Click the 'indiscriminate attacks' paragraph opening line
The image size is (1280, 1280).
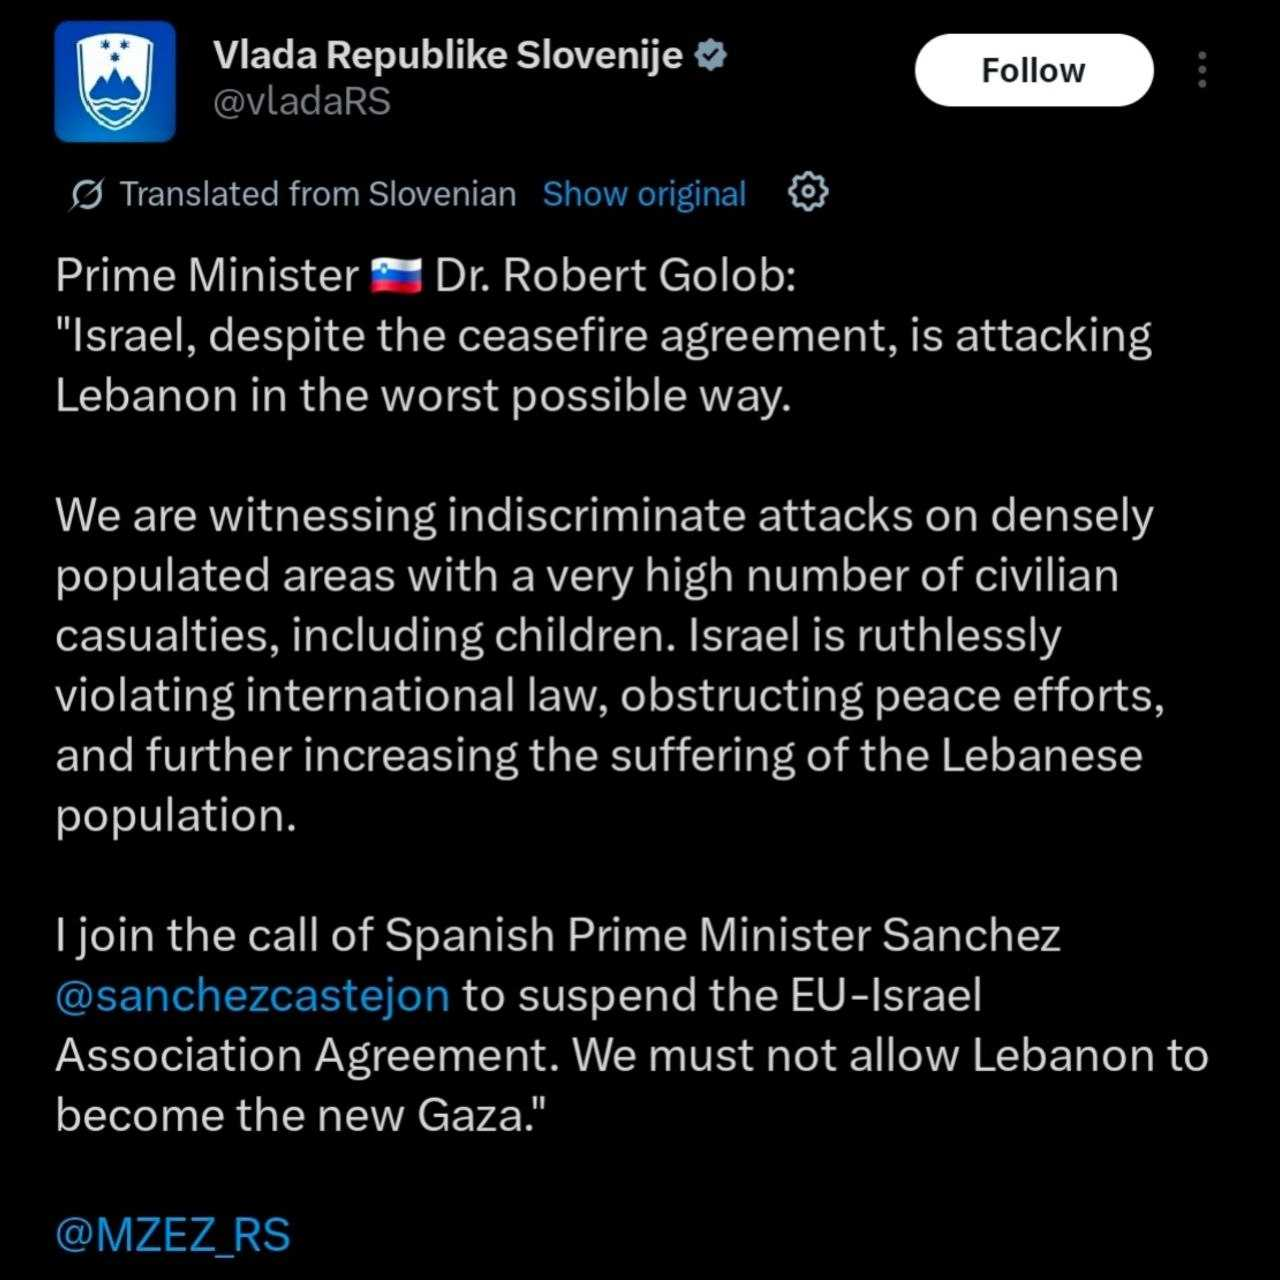click(x=603, y=516)
